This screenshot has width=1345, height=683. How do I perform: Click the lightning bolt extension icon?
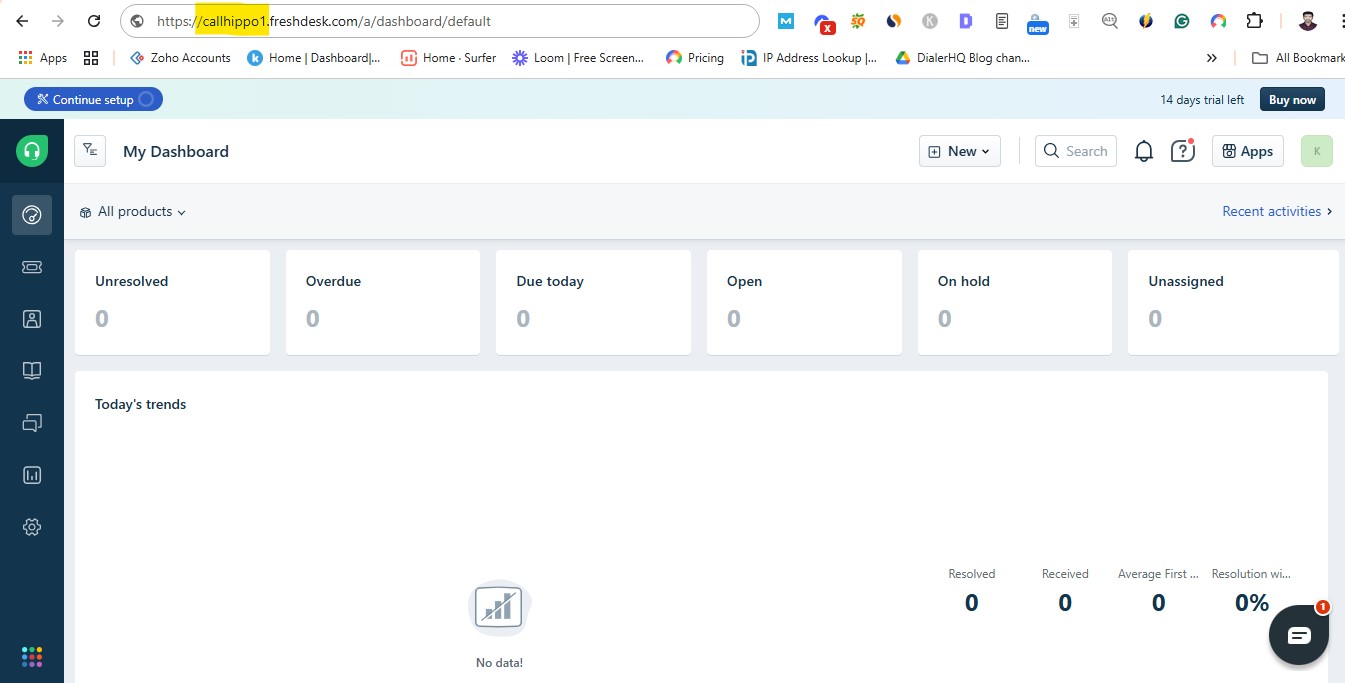coord(1146,21)
